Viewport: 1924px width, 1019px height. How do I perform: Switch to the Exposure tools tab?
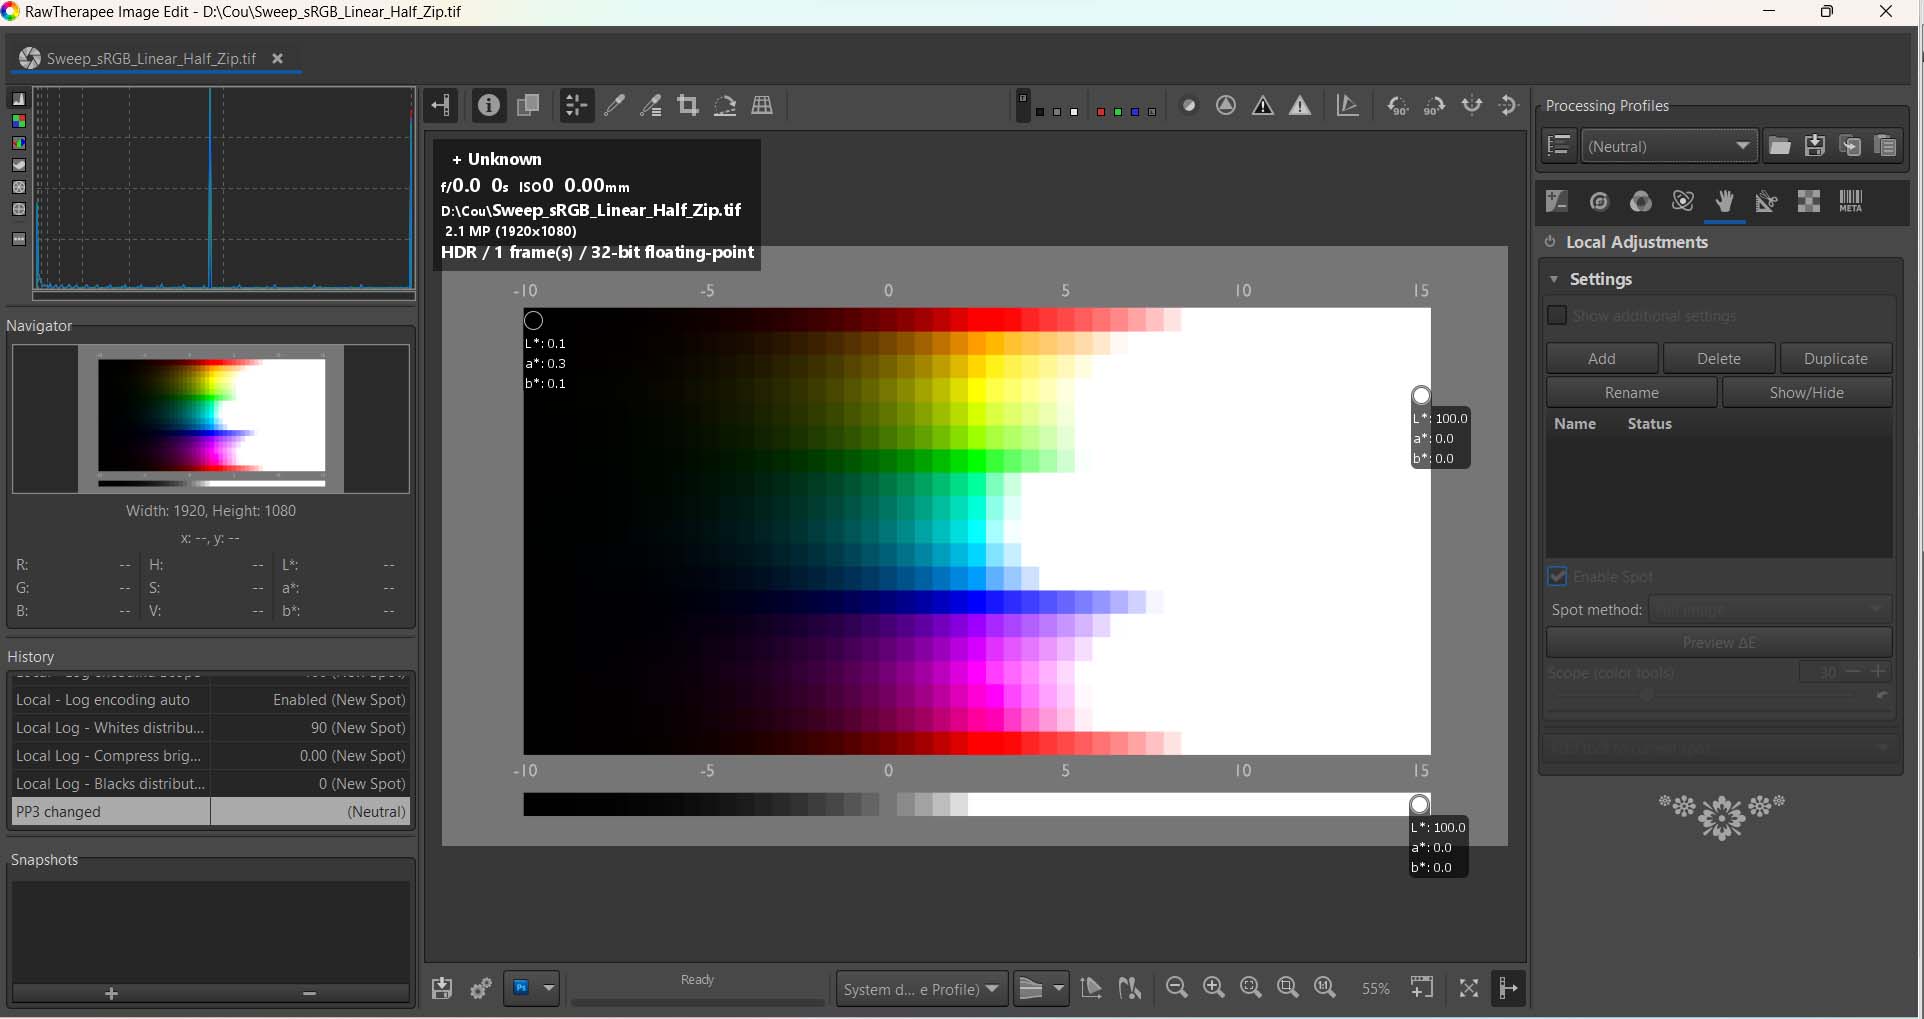coord(1557,202)
